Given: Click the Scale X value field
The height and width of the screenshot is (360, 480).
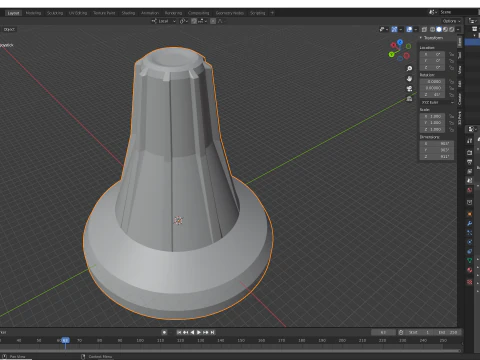Looking at the screenshot, I should [x=432, y=116].
